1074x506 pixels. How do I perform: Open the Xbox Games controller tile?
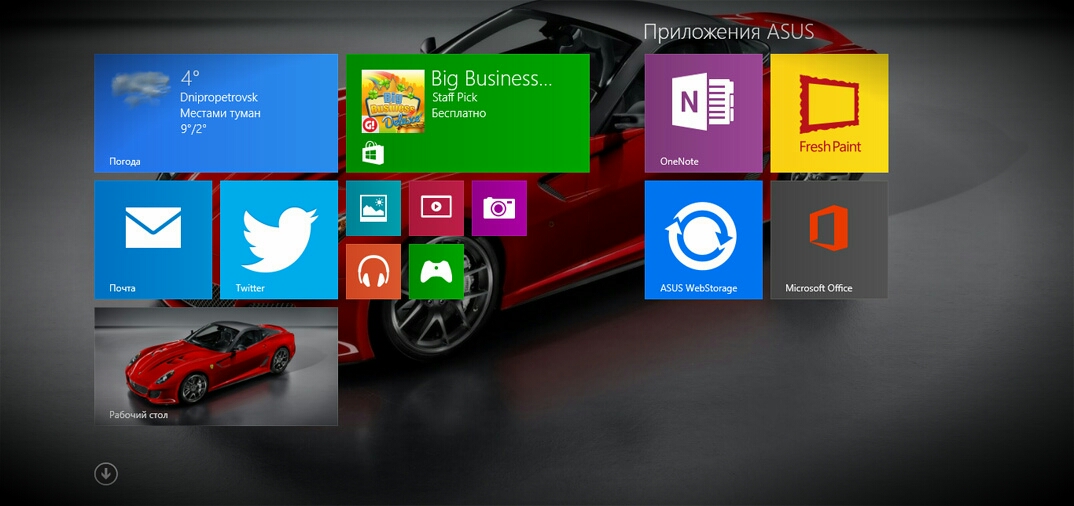click(436, 271)
